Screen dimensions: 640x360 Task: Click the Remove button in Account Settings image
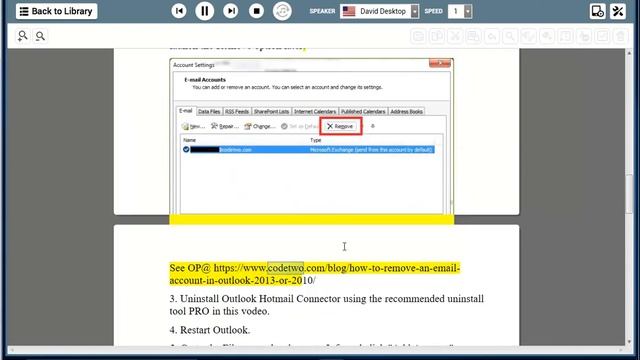340,127
